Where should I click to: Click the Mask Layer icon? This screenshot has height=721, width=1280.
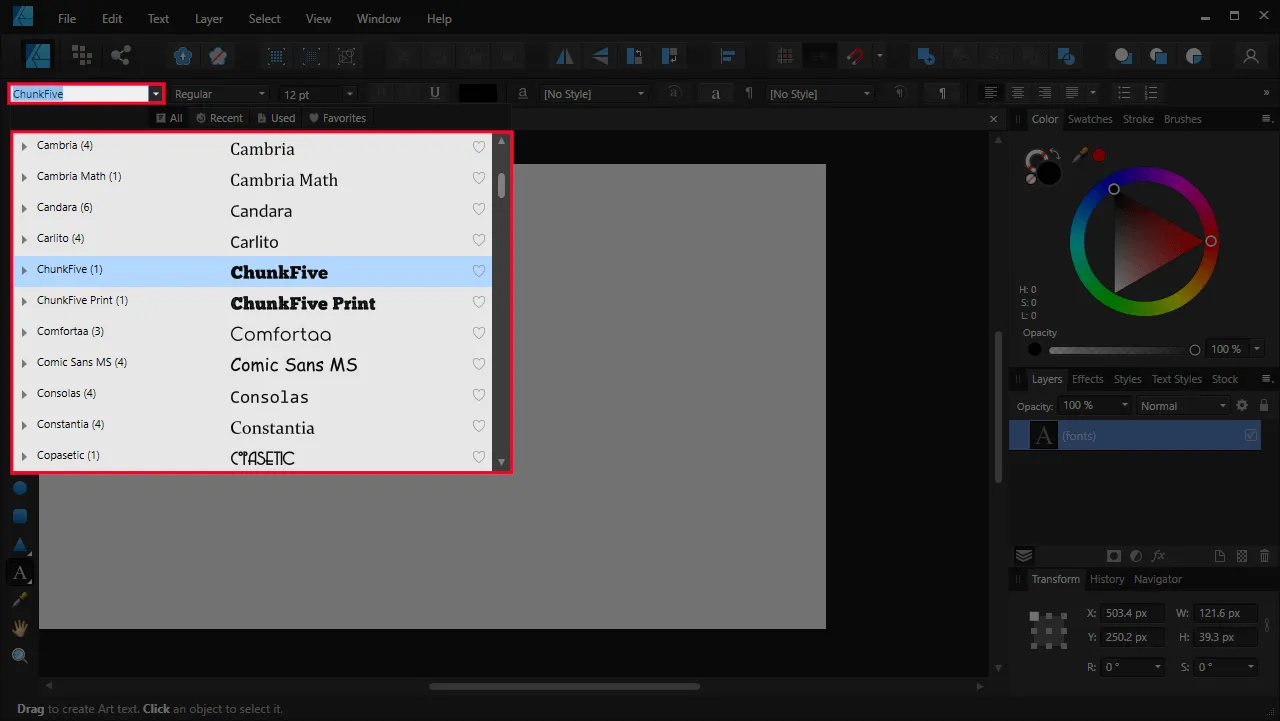click(x=1114, y=556)
